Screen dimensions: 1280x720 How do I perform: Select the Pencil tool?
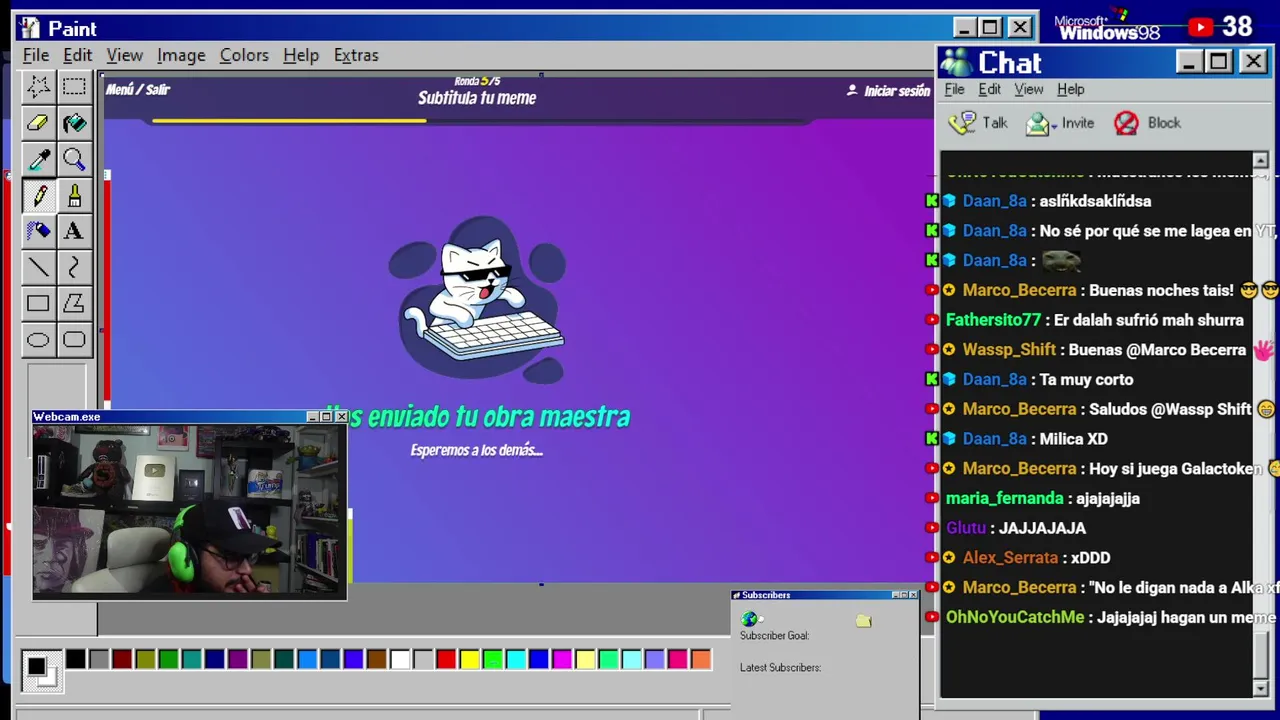pos(38,195)
